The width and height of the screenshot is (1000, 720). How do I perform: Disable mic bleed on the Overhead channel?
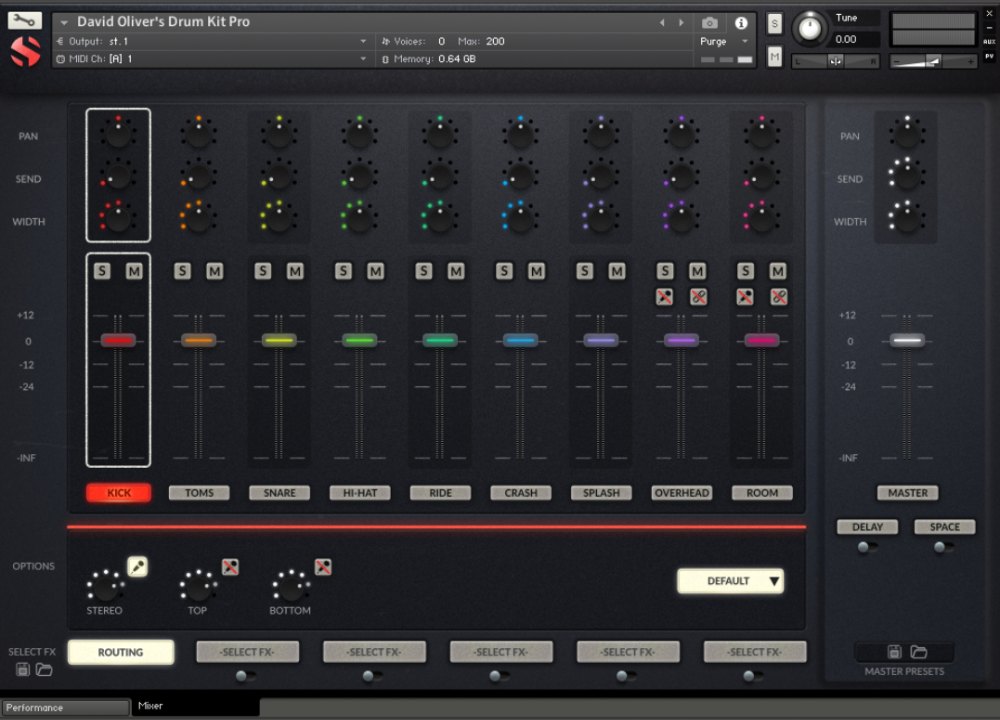[663, 296]
